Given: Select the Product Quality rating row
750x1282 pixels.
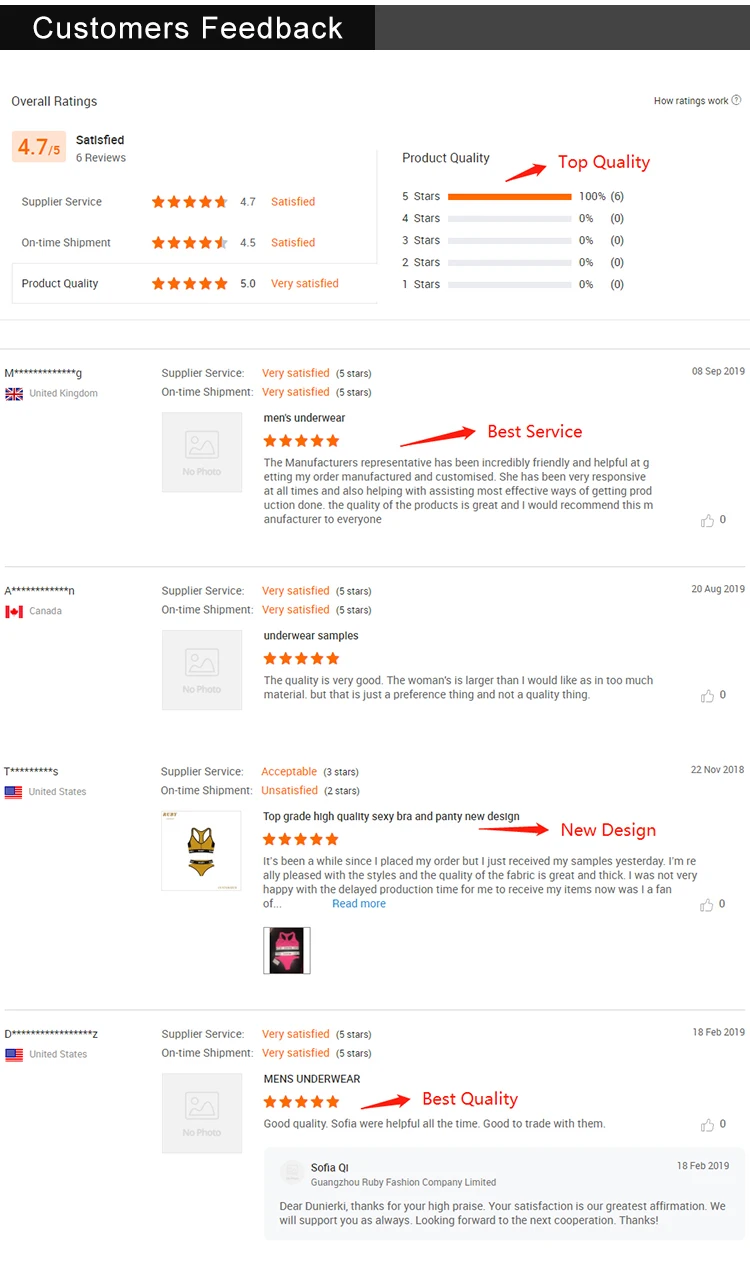Looking at the screenshot, I should click(195, 284).
